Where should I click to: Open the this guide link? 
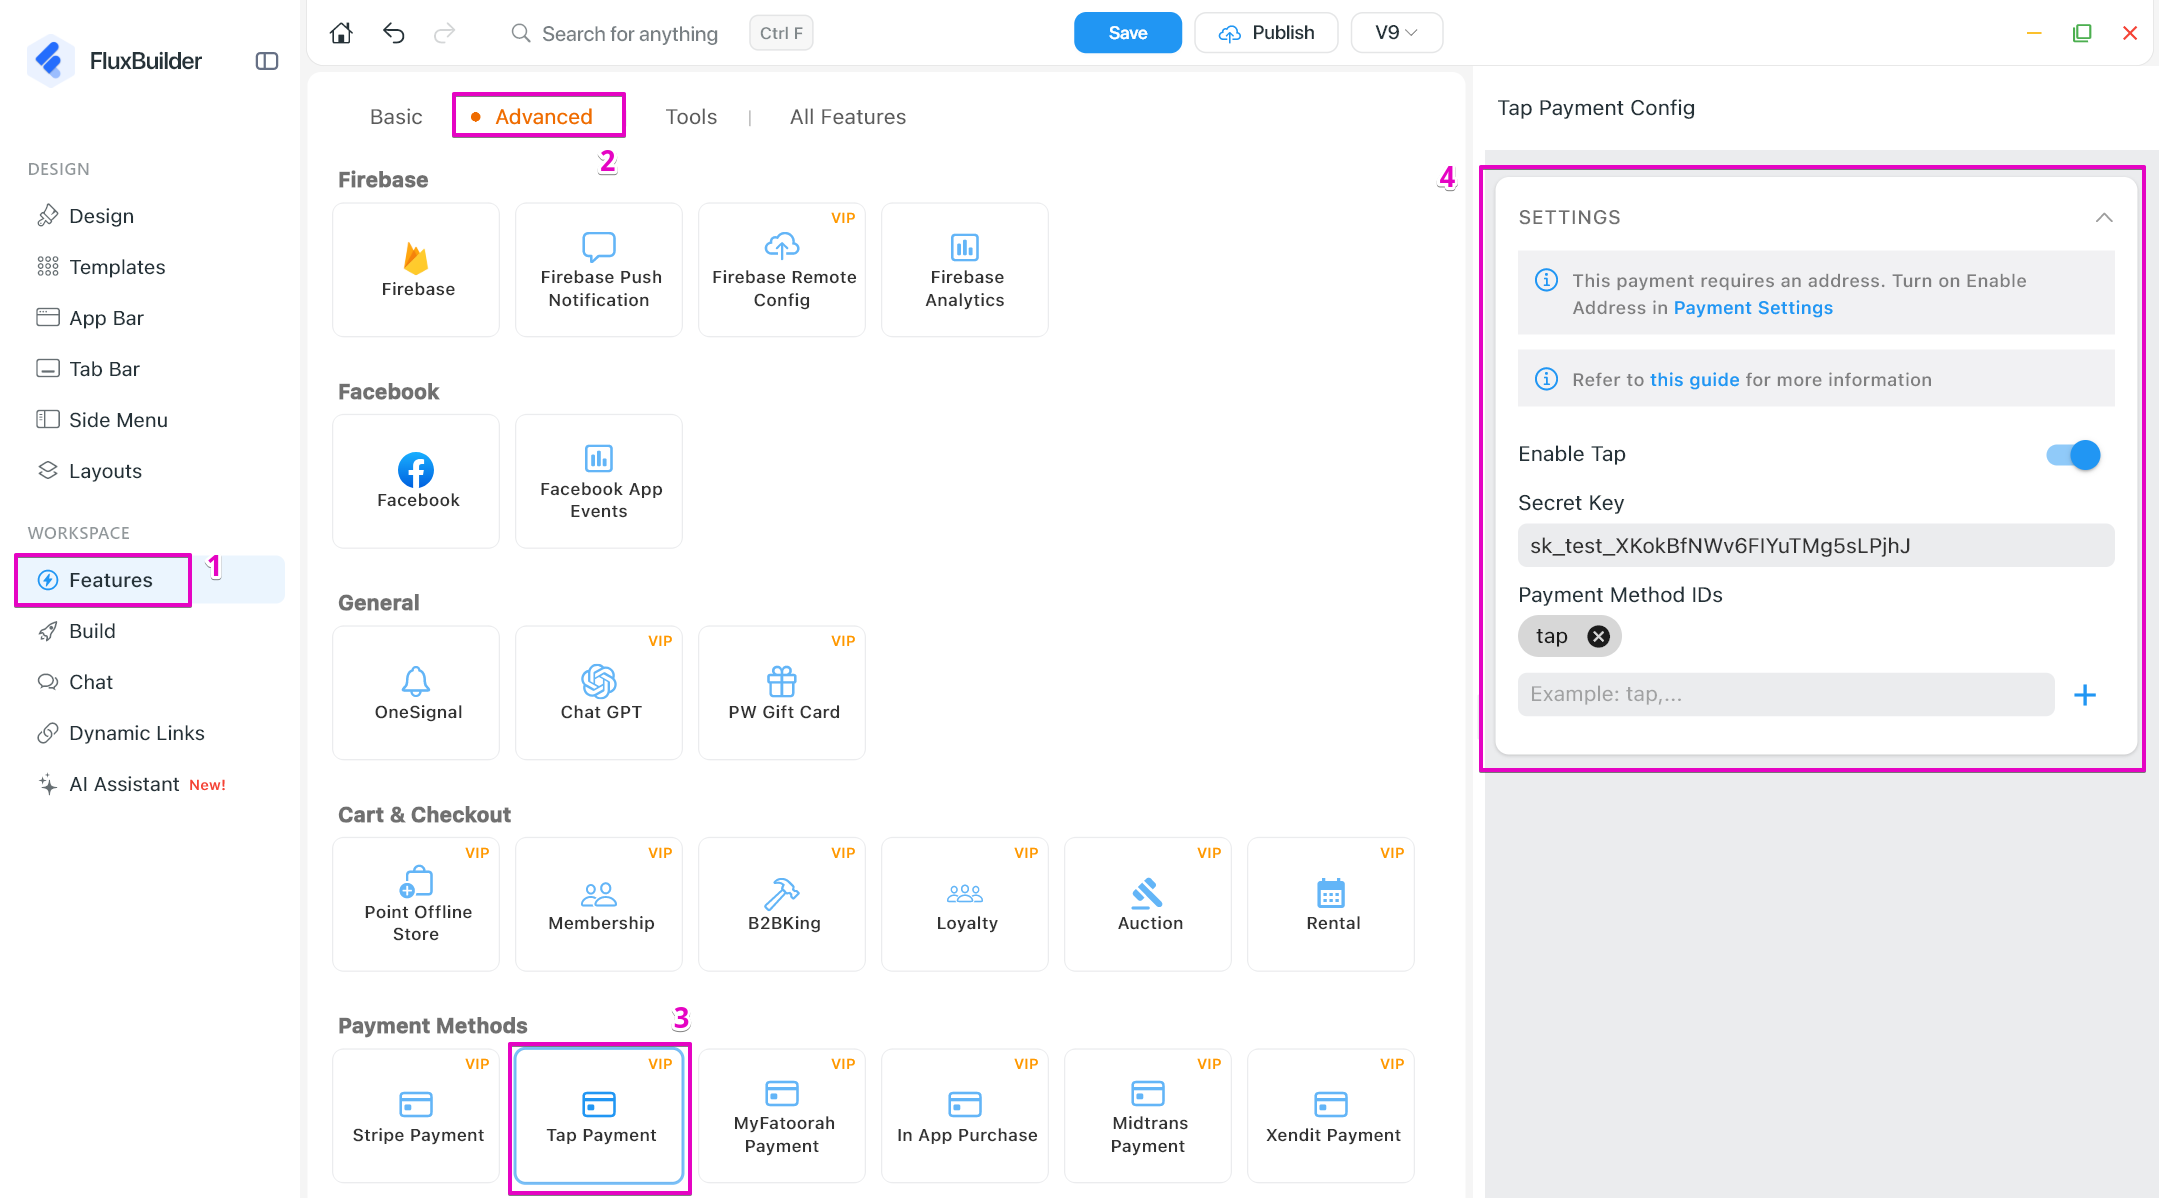(x=1695, y=380)
